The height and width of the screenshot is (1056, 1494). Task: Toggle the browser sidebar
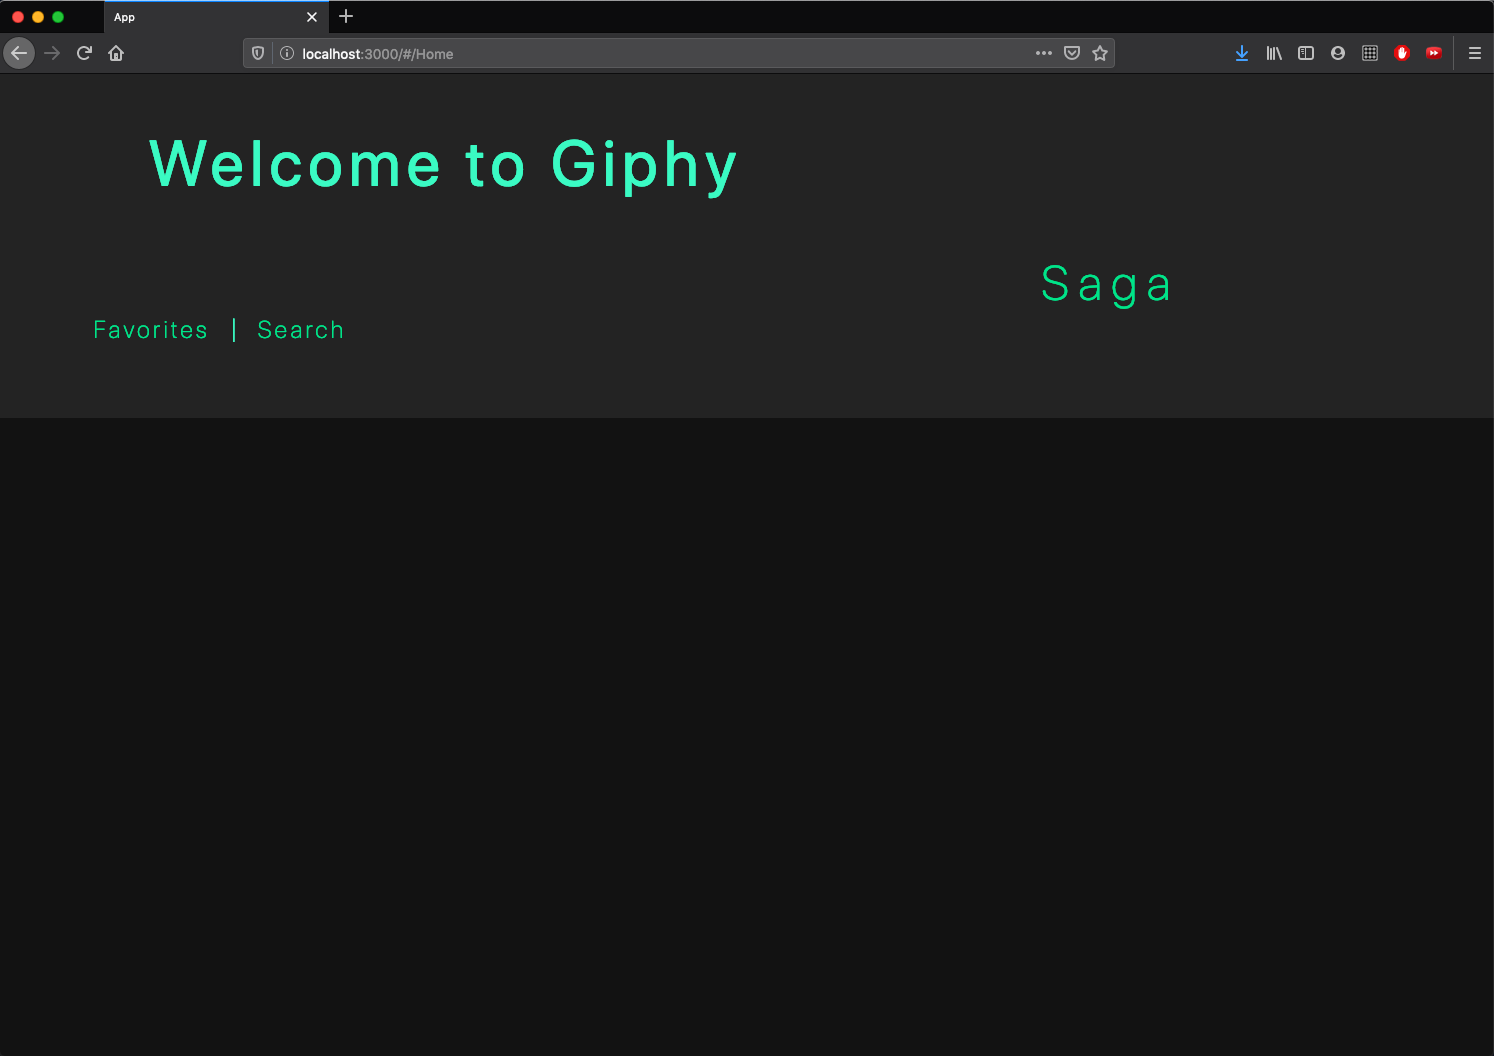pos(1306,53)
